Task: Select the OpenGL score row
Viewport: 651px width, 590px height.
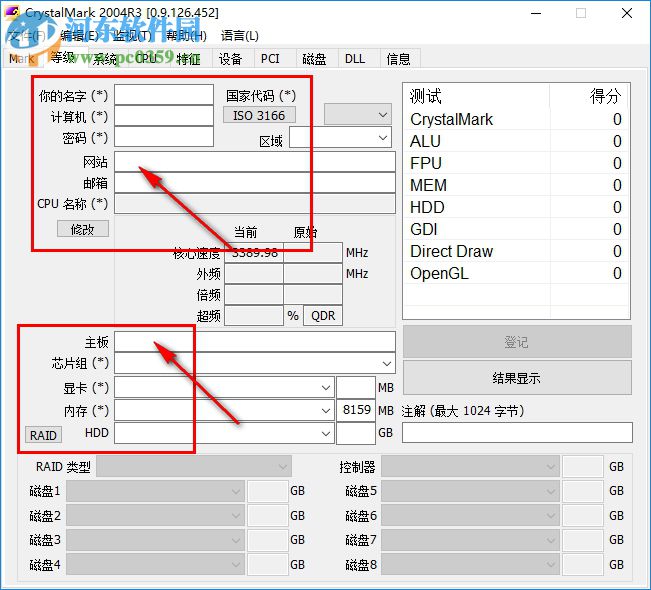Action: click(x=516, y=273)
